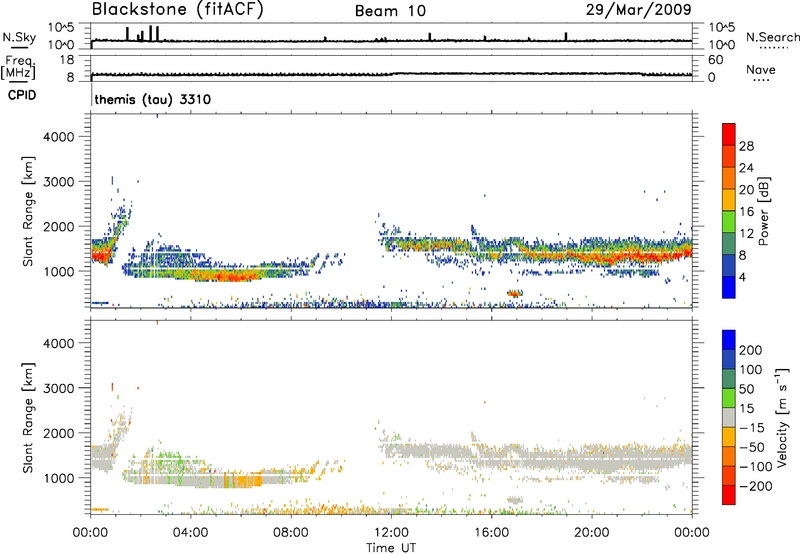
Task: Select the Beam 10 label
Action: click(390, 11)
